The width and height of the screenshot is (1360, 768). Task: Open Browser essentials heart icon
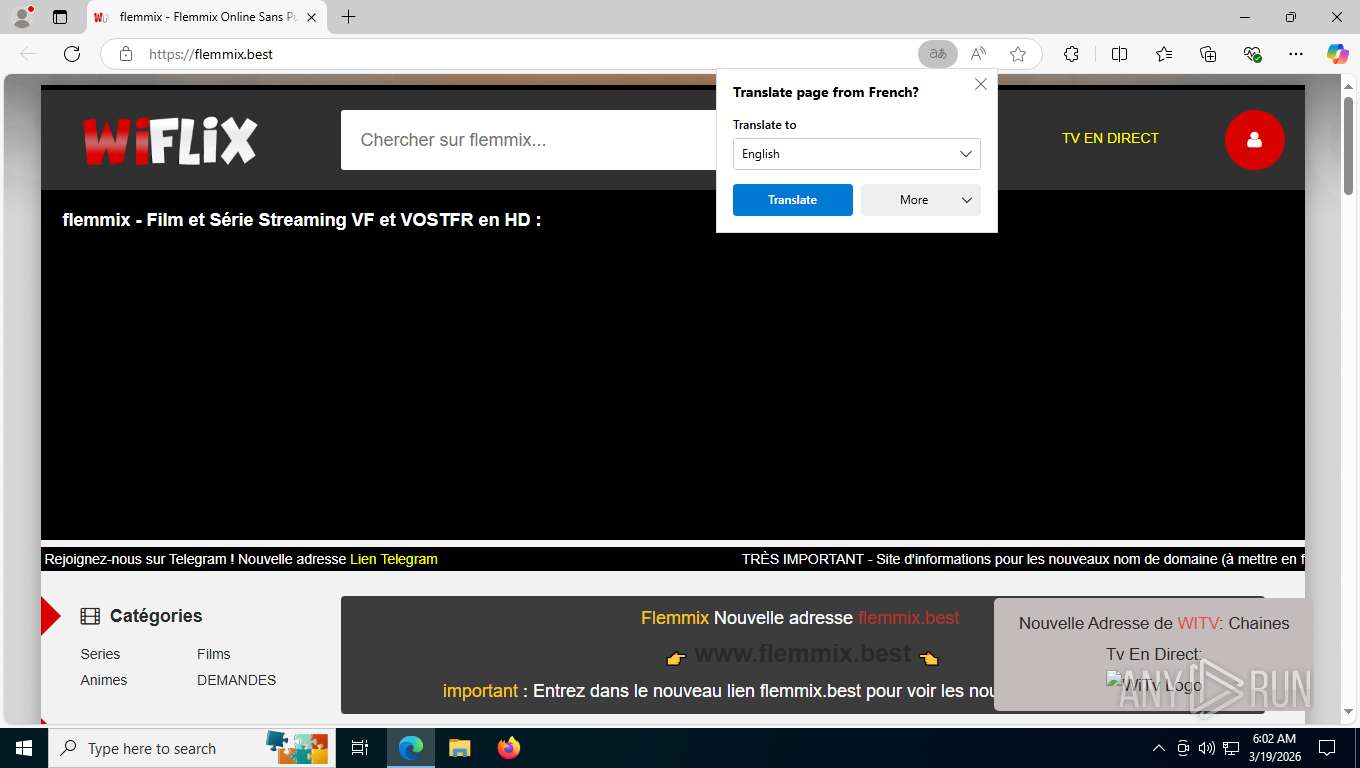pos(1252,54)
